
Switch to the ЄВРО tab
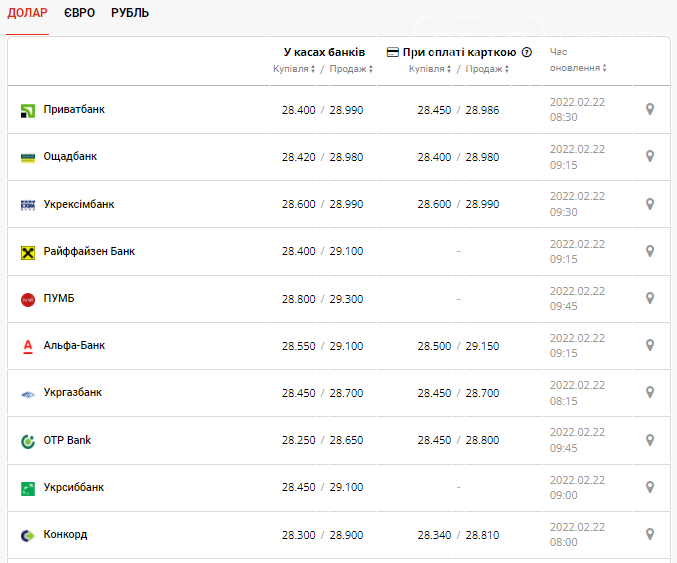(x=79, y=13)
